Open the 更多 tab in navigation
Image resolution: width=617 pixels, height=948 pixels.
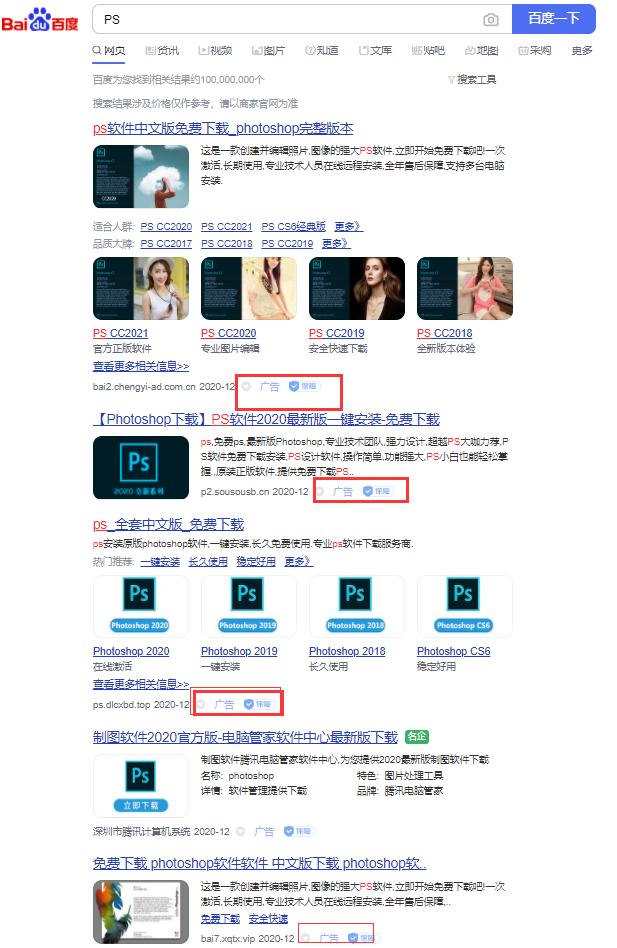(x=582, y=51)
